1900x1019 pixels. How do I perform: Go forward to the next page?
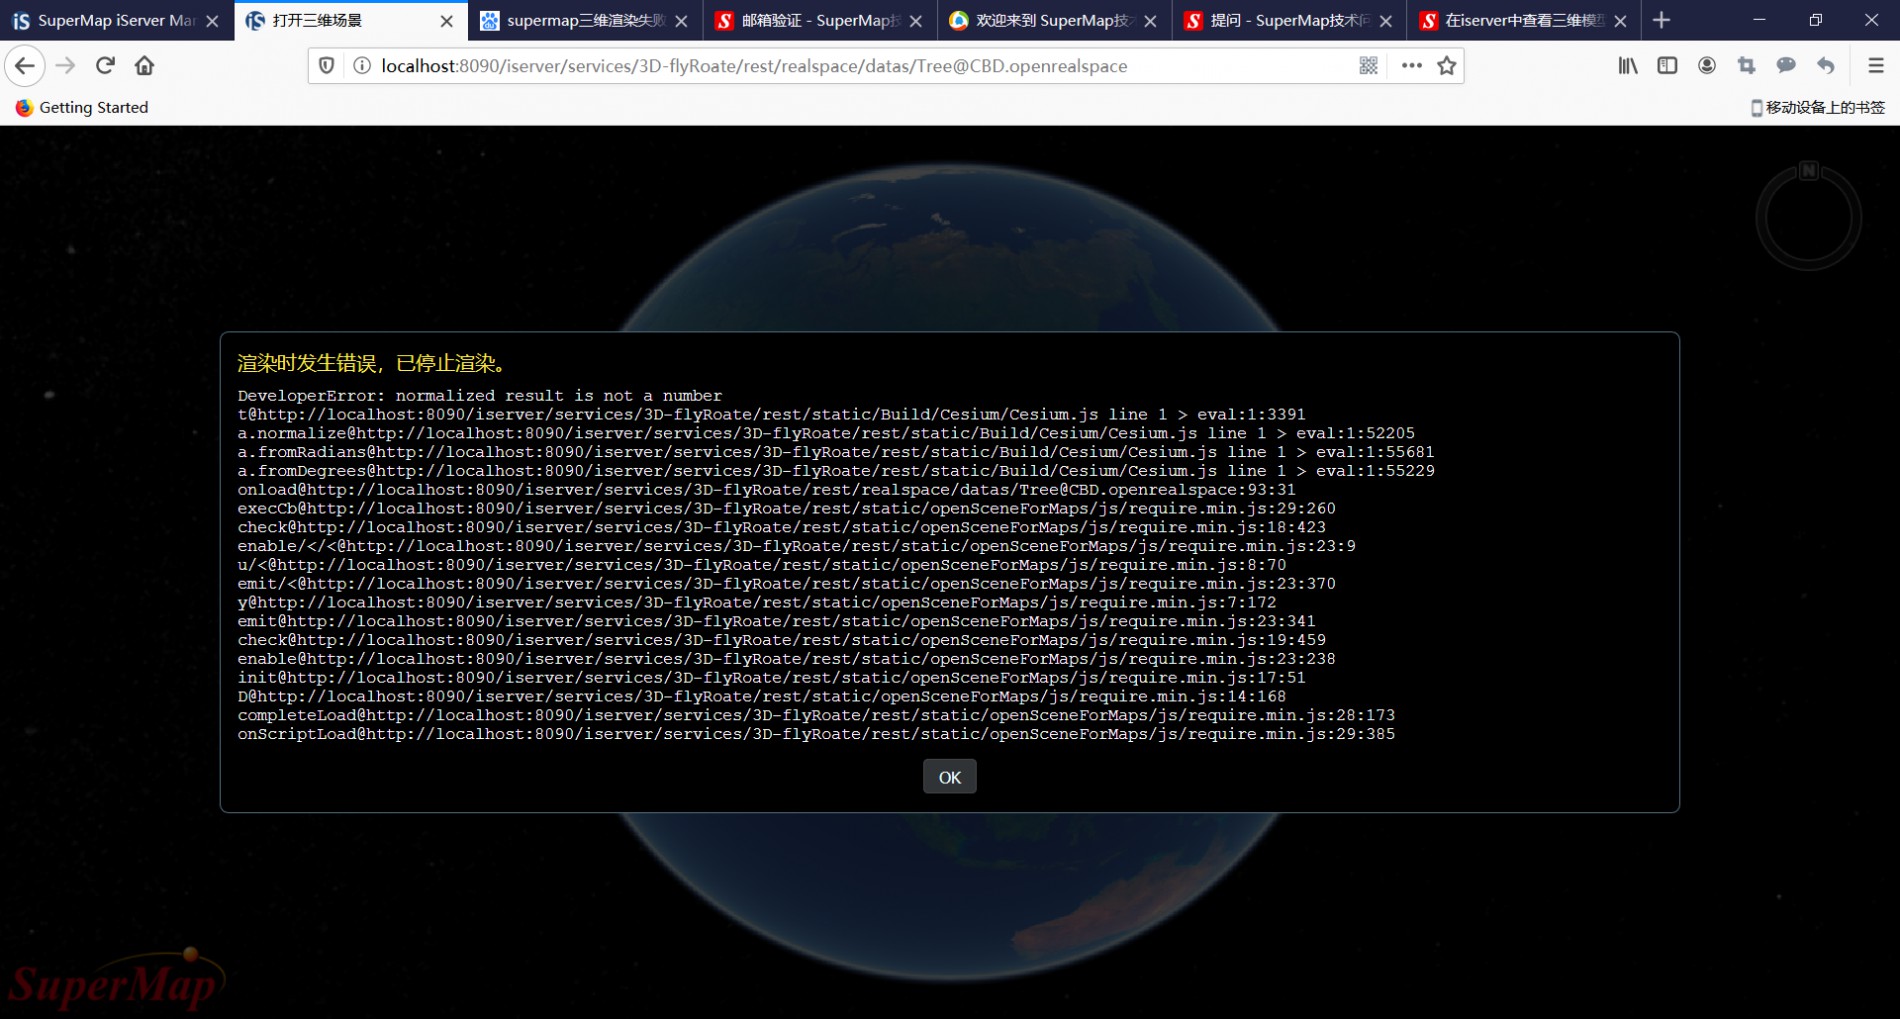point(66,66)
